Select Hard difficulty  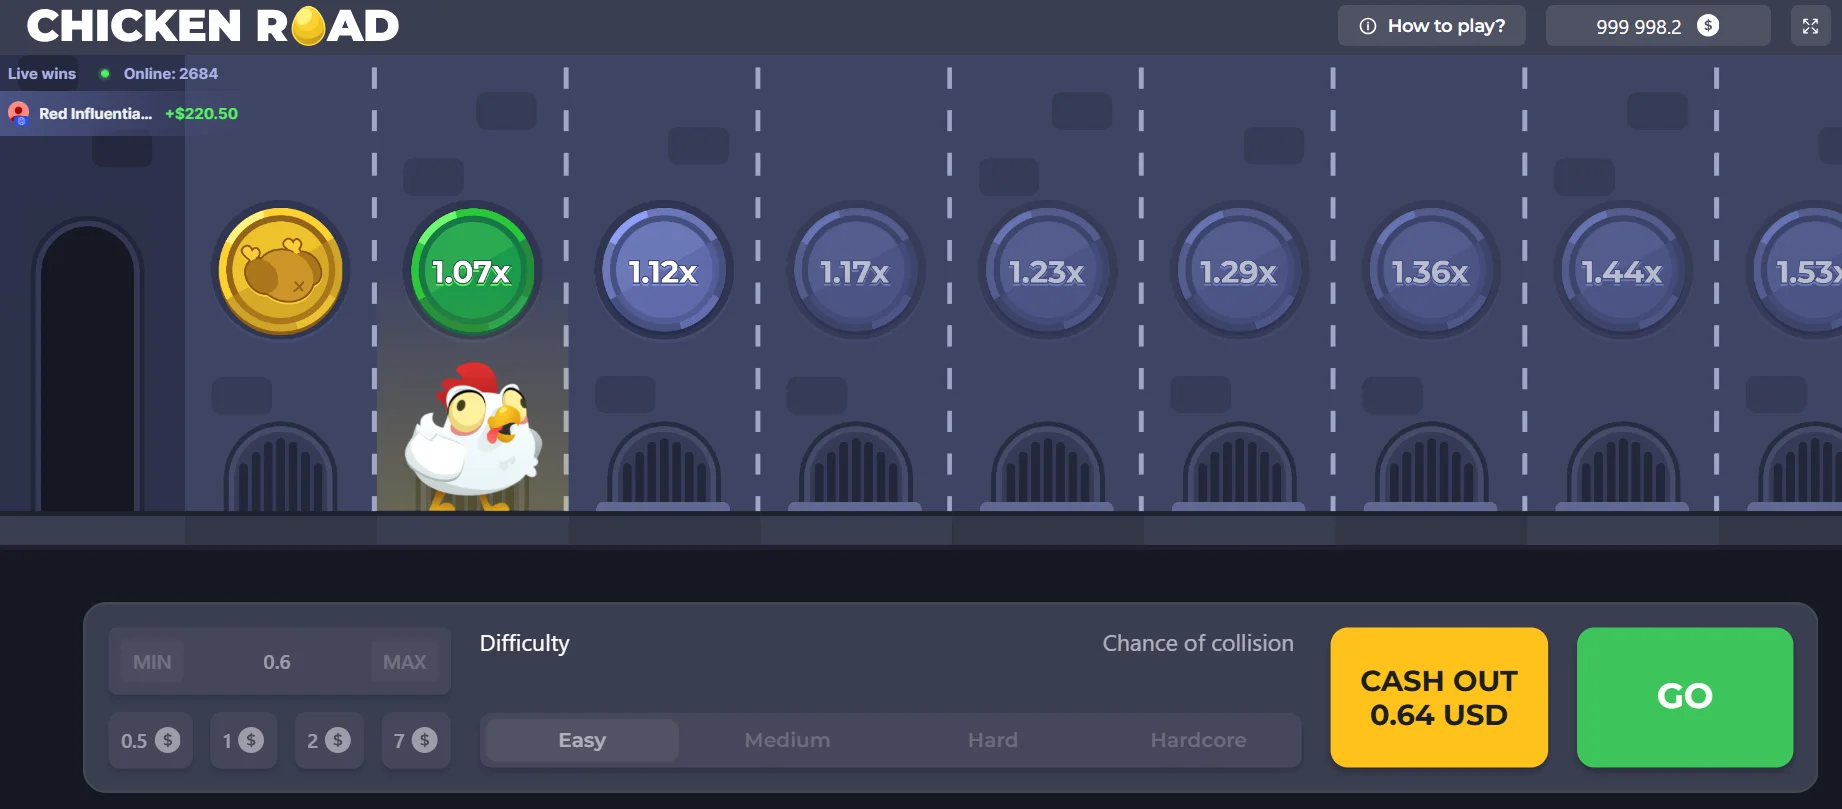click(993, 740)
